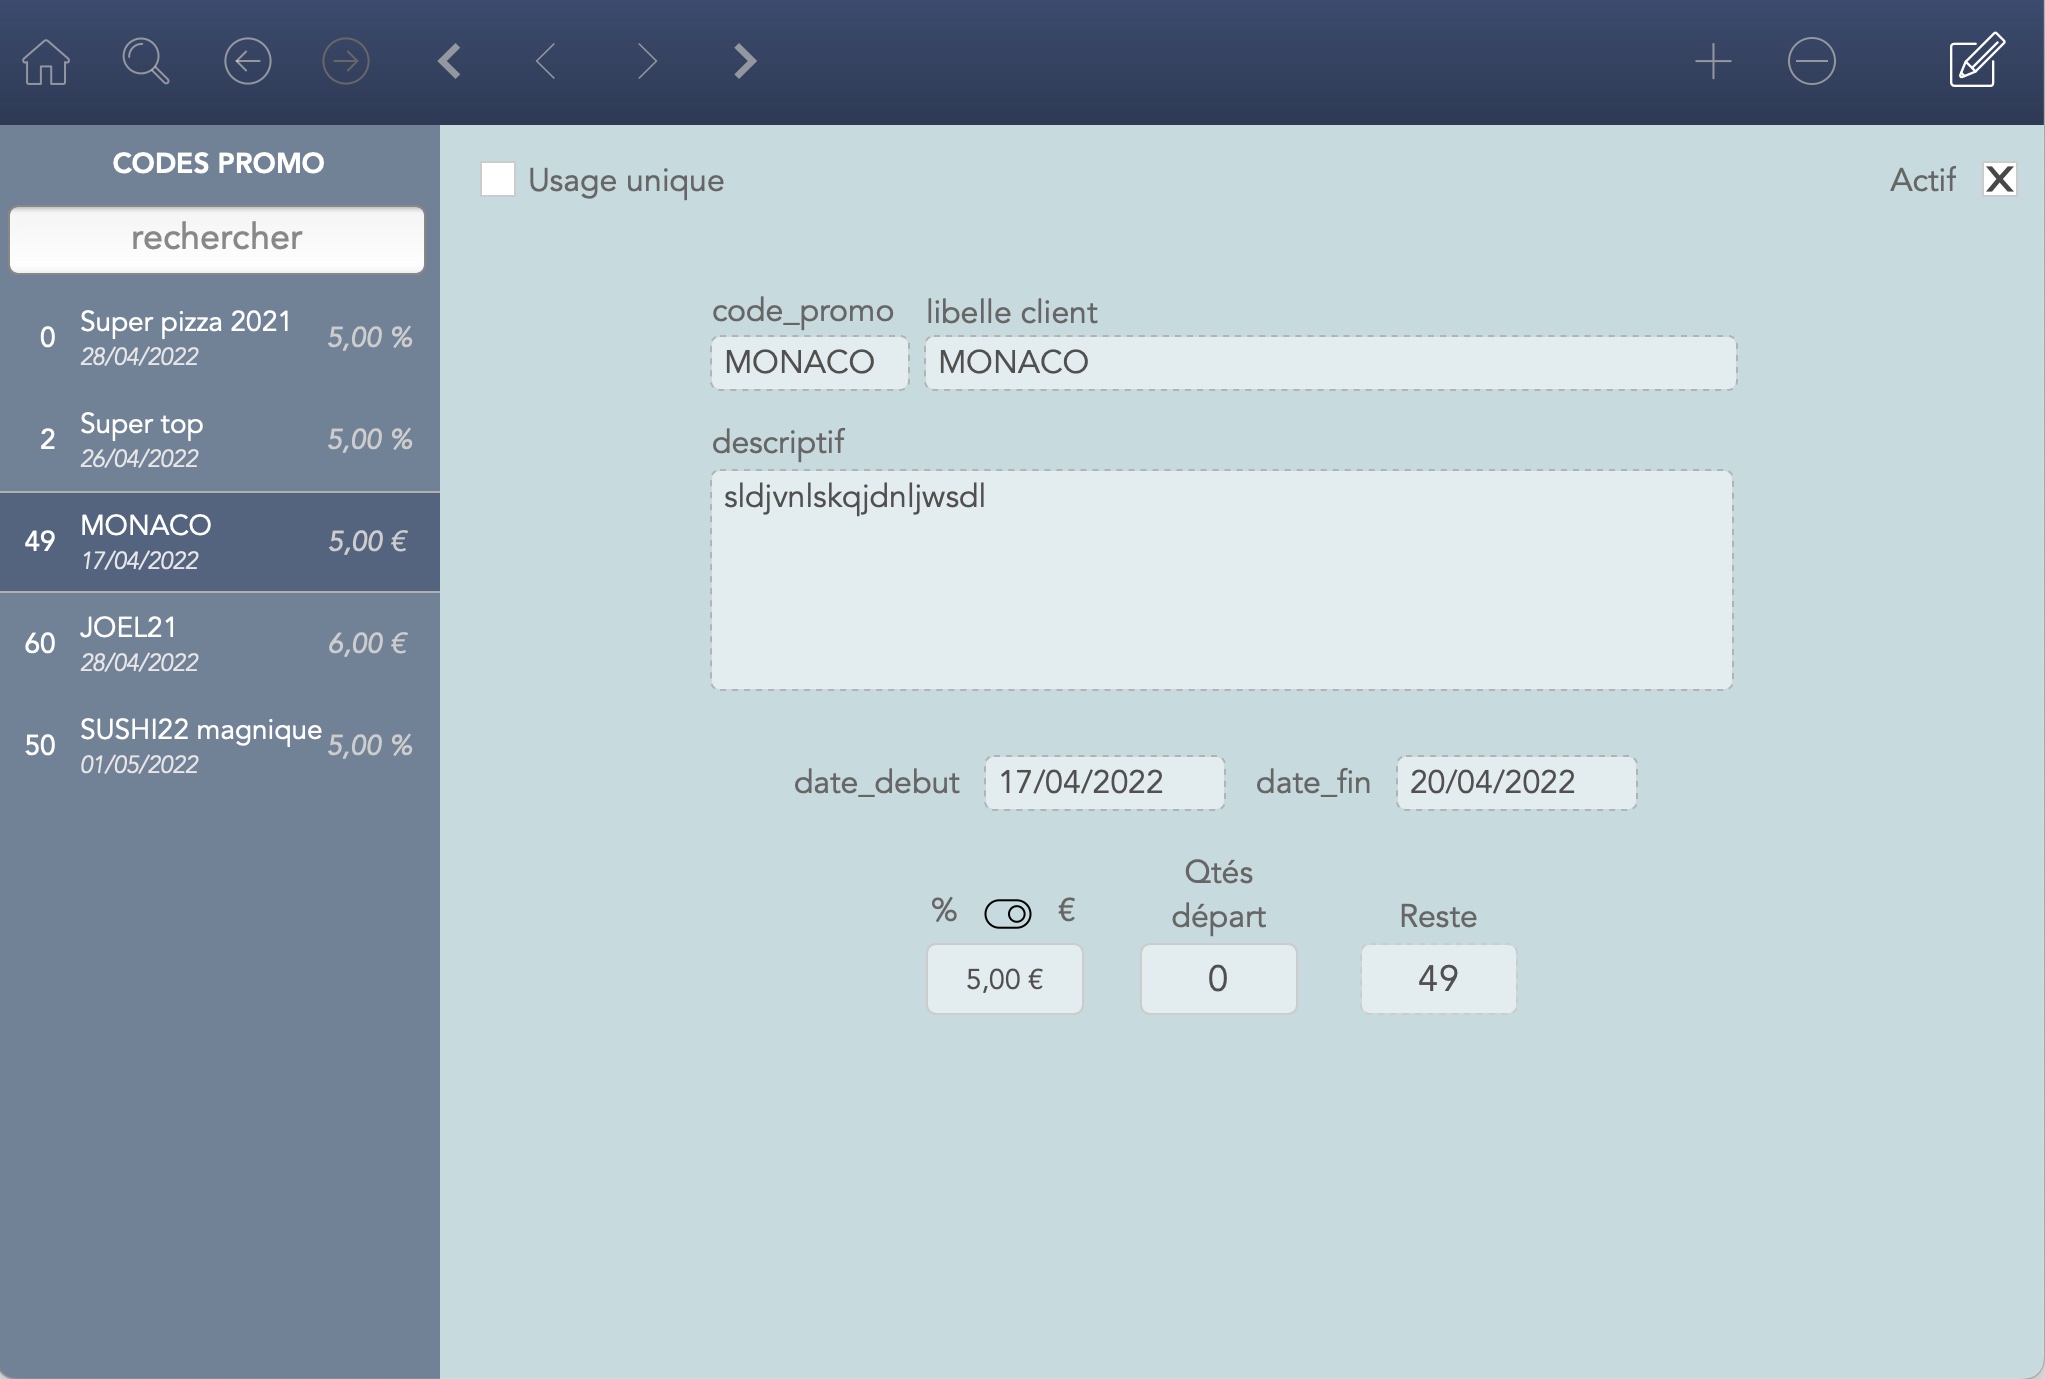Open search with magnifying glass icon
The height and width of the screenshot is (1379, 2045).
pos(145,62)
